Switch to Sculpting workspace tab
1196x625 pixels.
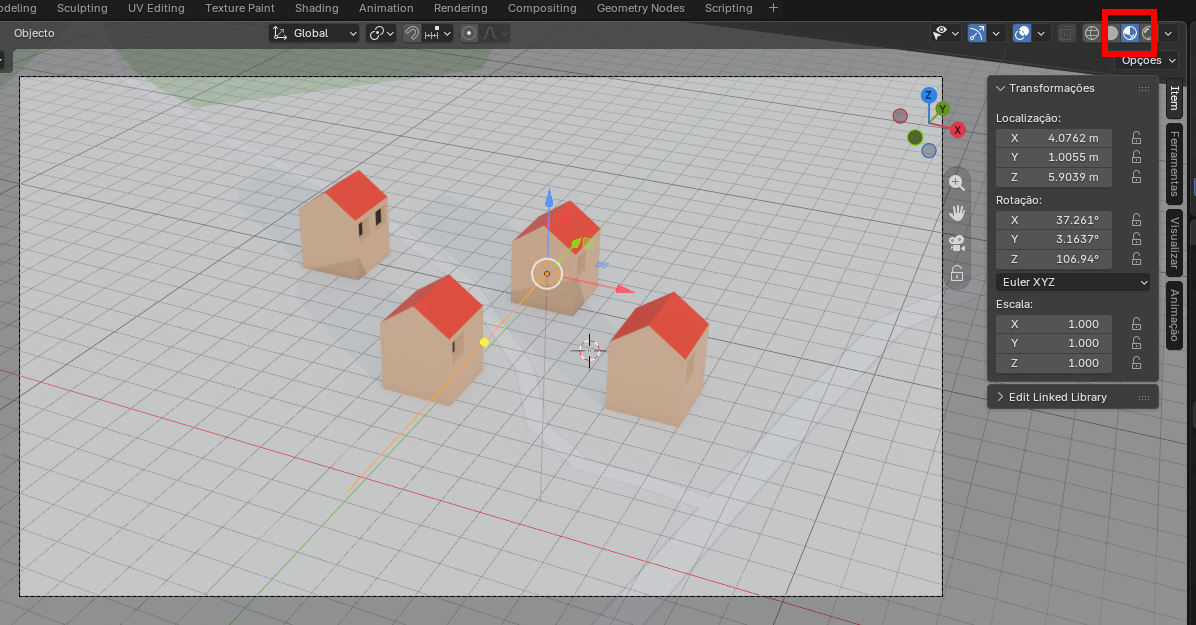(82, 8)
